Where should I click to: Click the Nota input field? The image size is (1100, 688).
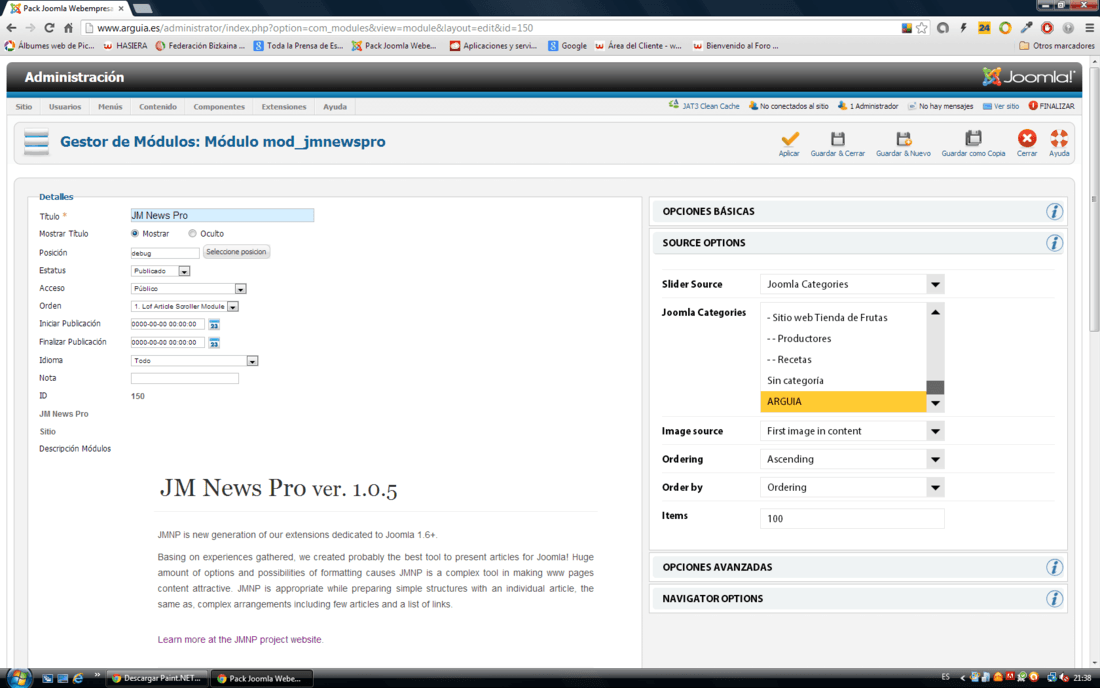[x=185, y=378]
